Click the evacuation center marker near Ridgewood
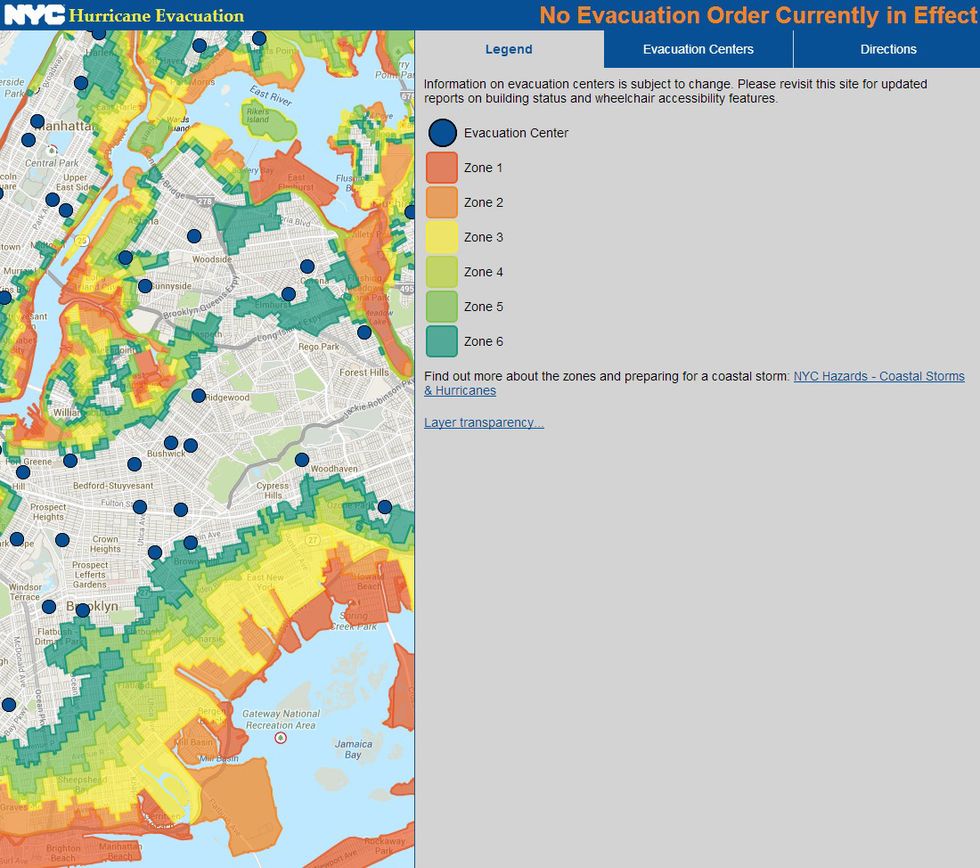 click(x=198, y=396)
